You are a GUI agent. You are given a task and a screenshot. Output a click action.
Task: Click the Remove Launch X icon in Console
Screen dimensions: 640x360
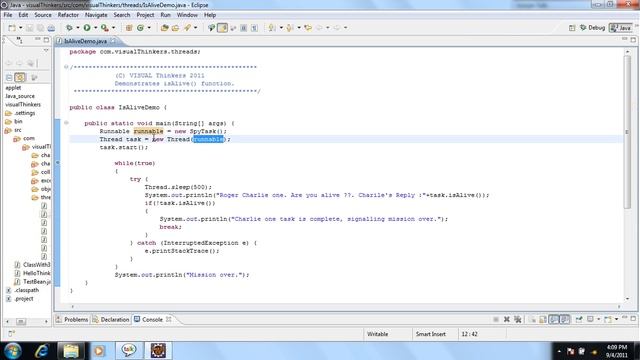507,319
